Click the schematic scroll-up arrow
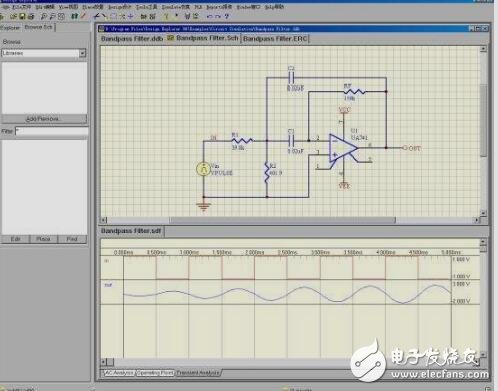Image resolution: width=498 pixels, height=391 pixels. pos(483,49)
